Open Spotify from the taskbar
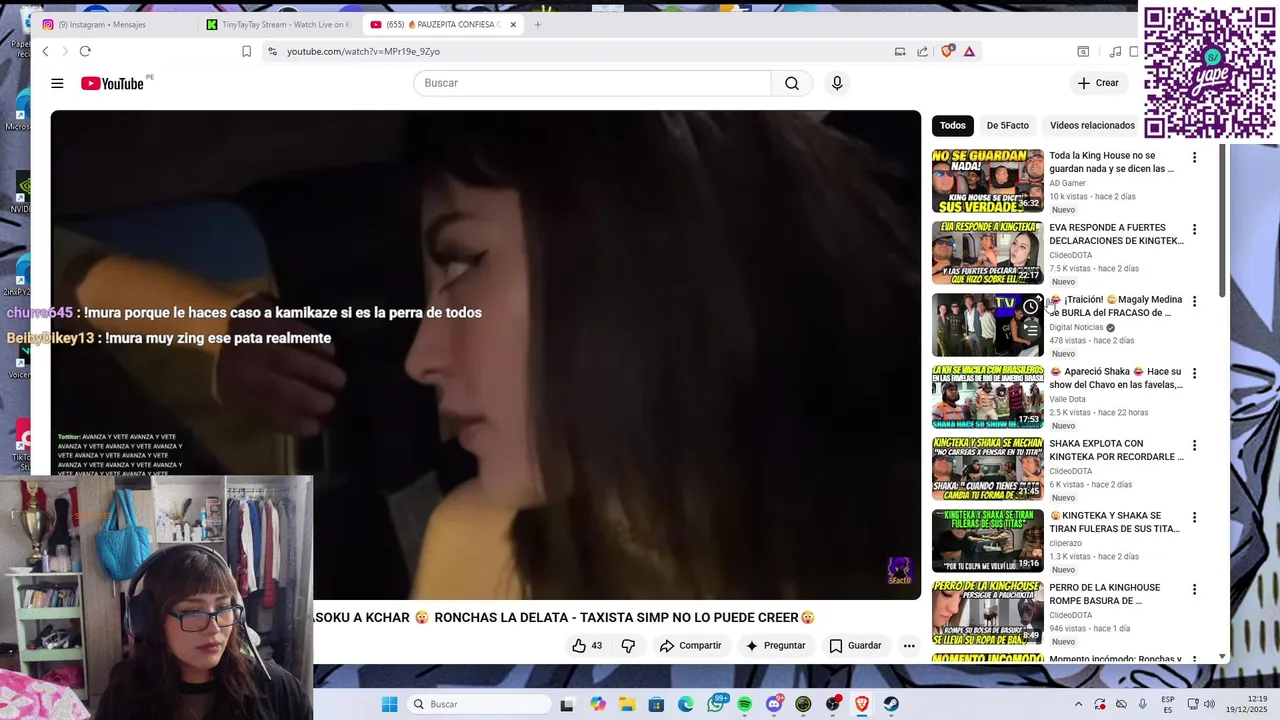Viewport: 1280px width, 720px height. pyautogui.click(x=745, y=704)
